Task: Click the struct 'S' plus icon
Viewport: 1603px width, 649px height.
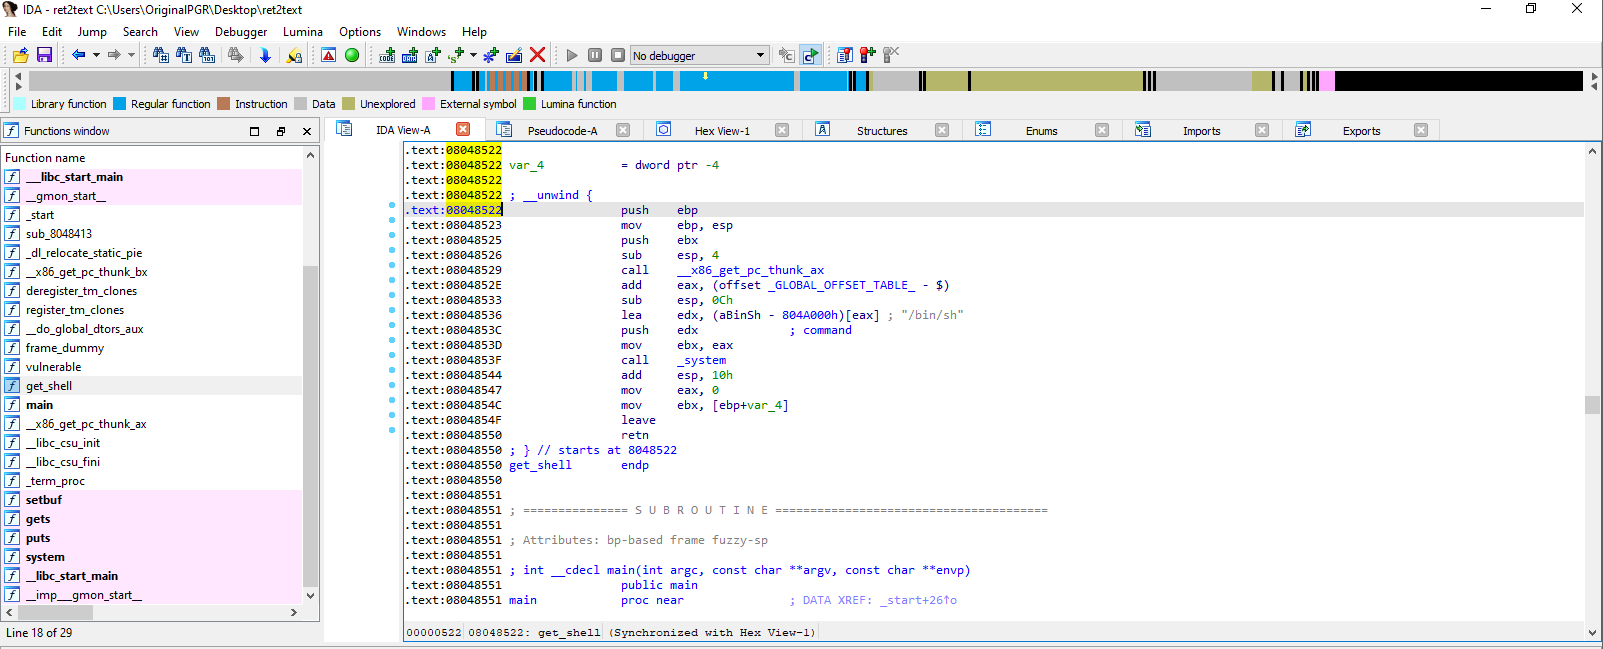Action: point(457,55)
